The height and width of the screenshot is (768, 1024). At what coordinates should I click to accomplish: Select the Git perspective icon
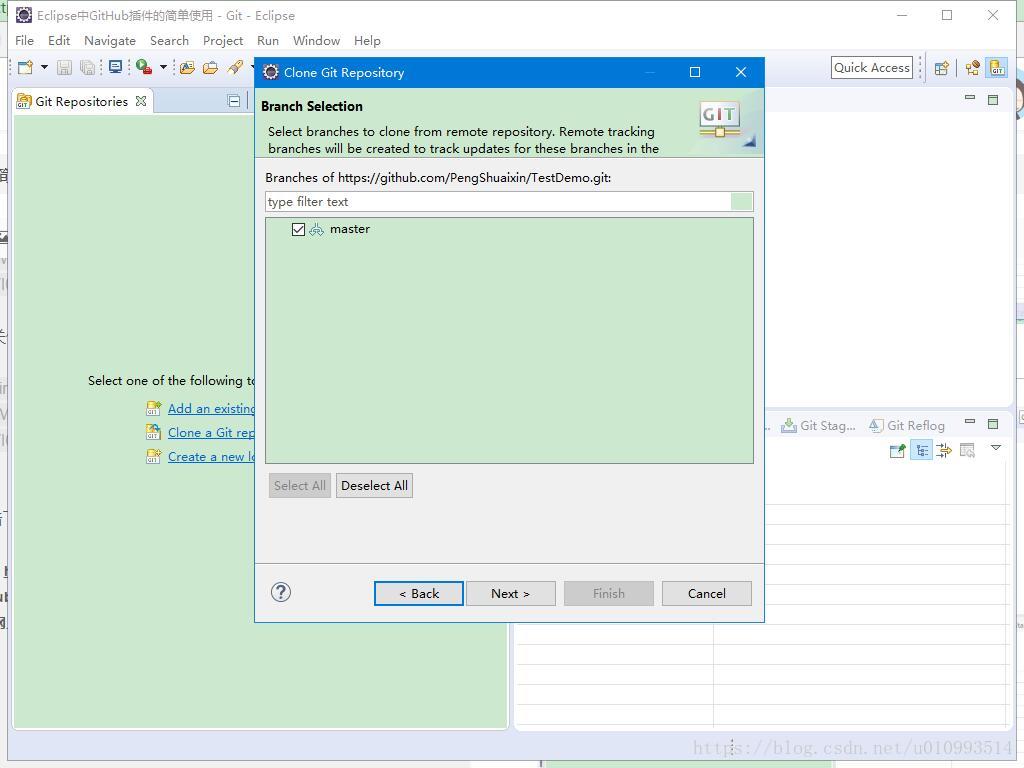coord(997,67)
